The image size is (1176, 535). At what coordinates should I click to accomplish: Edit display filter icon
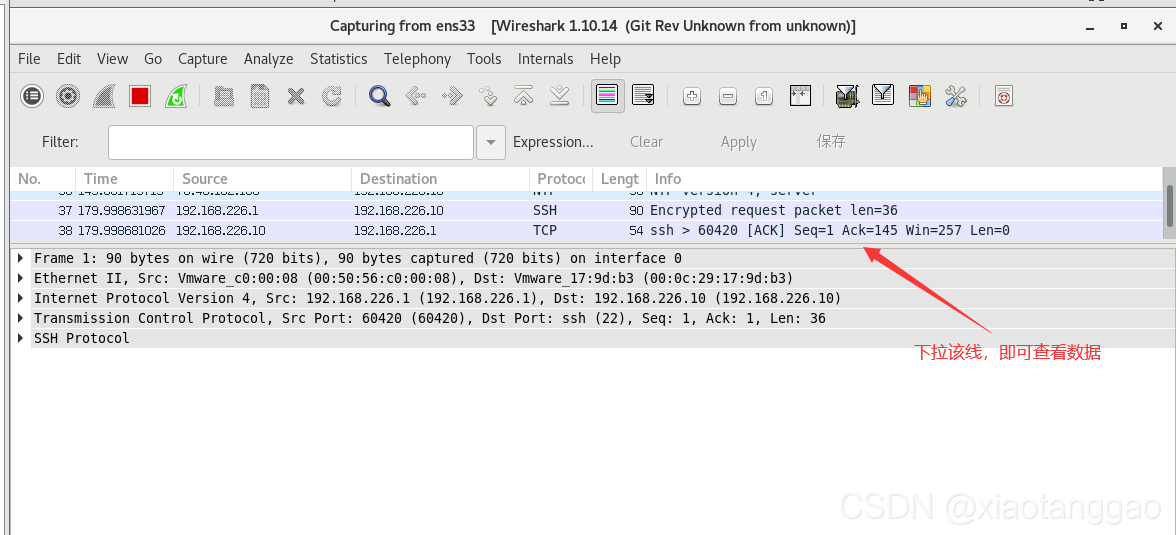[x=884, y=95]
